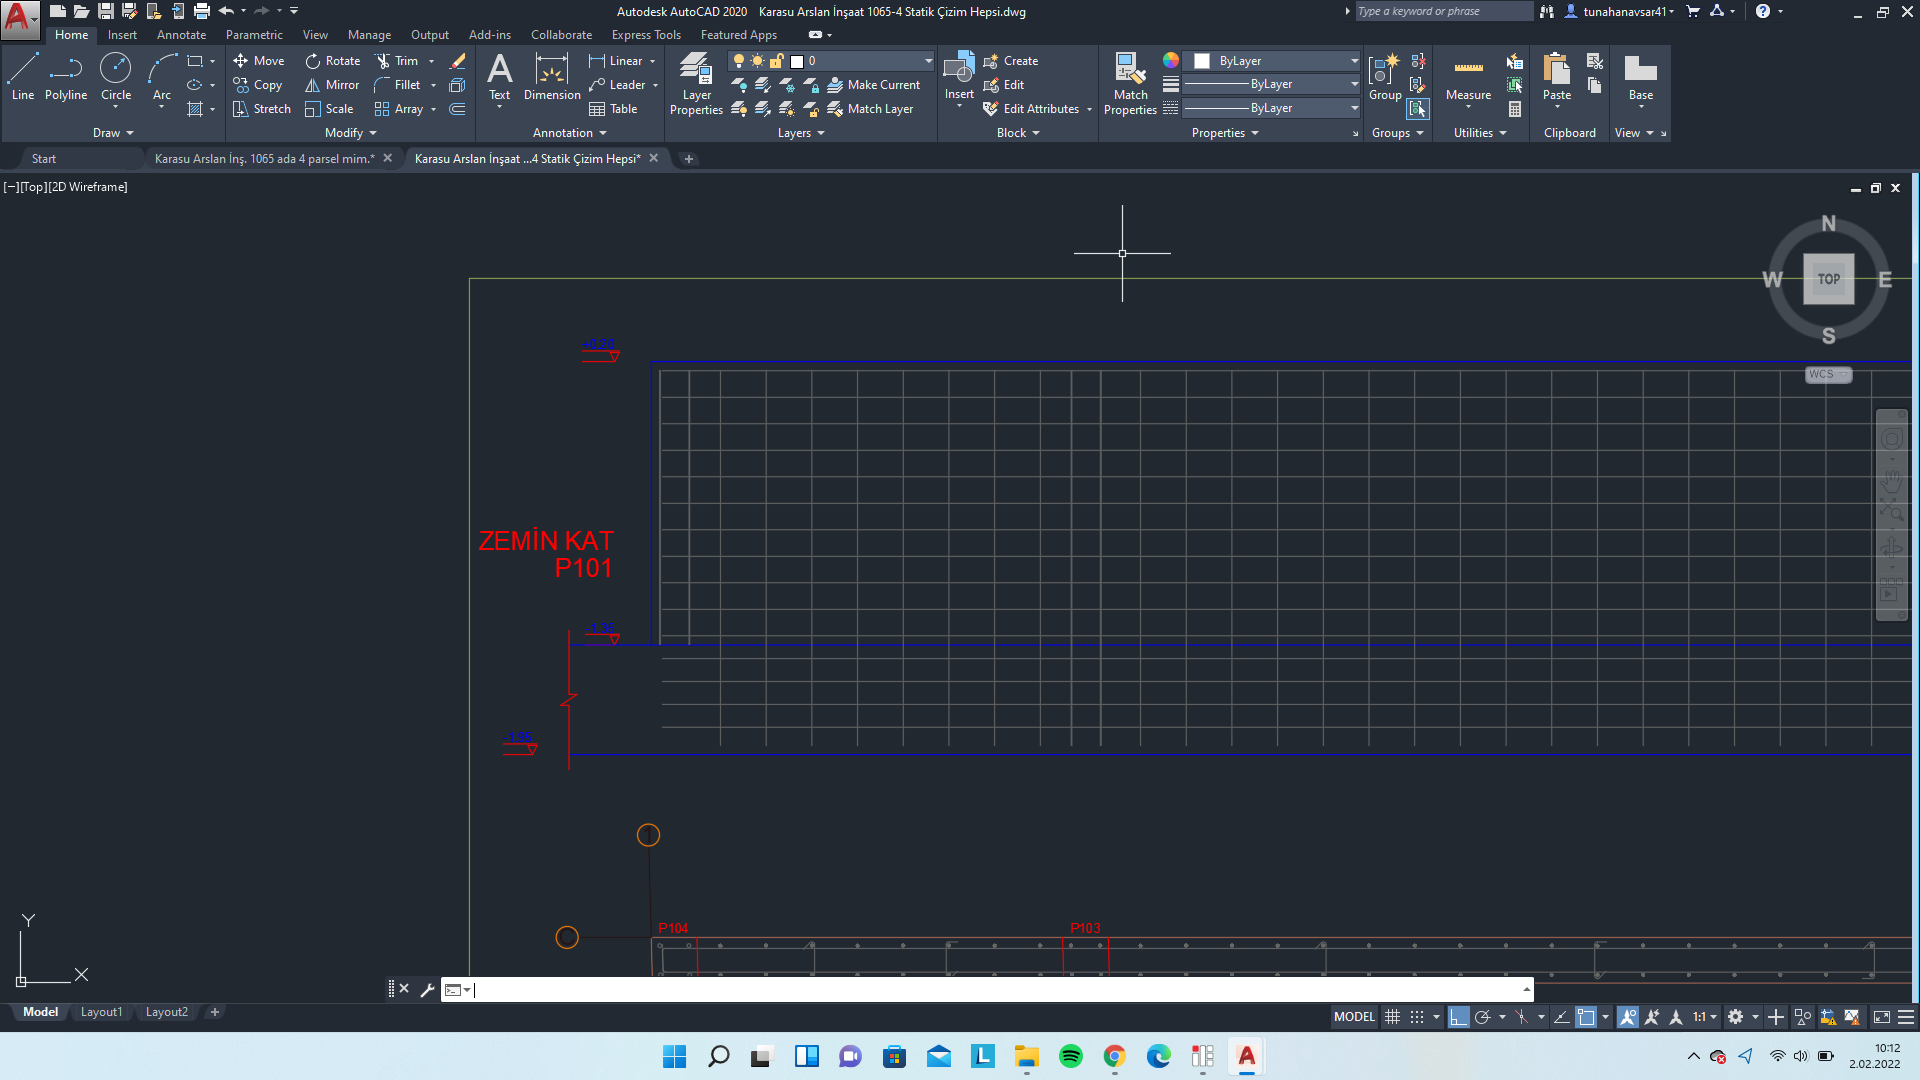
Task: Click the Group tool
Action: [x=1385, y=78]
